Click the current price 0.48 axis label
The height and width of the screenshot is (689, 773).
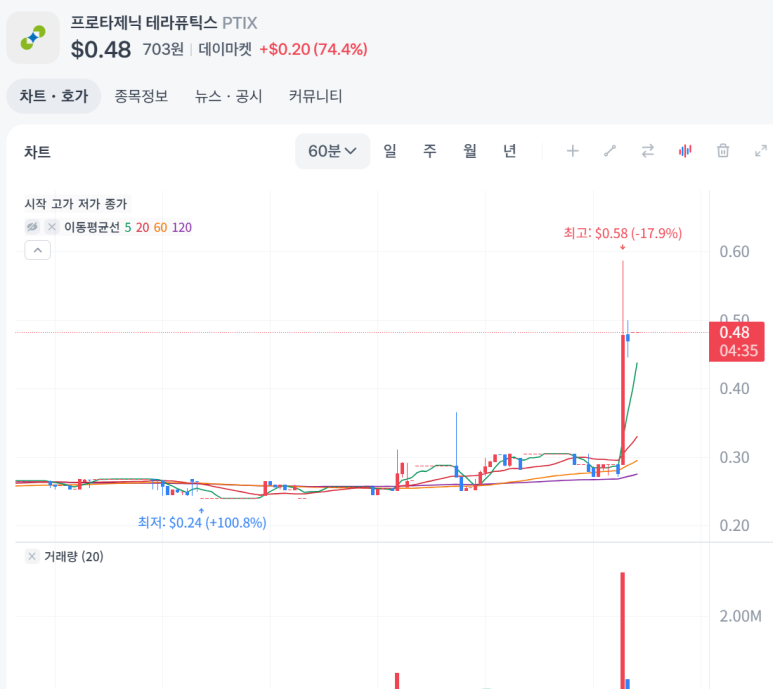coord(737,342)
